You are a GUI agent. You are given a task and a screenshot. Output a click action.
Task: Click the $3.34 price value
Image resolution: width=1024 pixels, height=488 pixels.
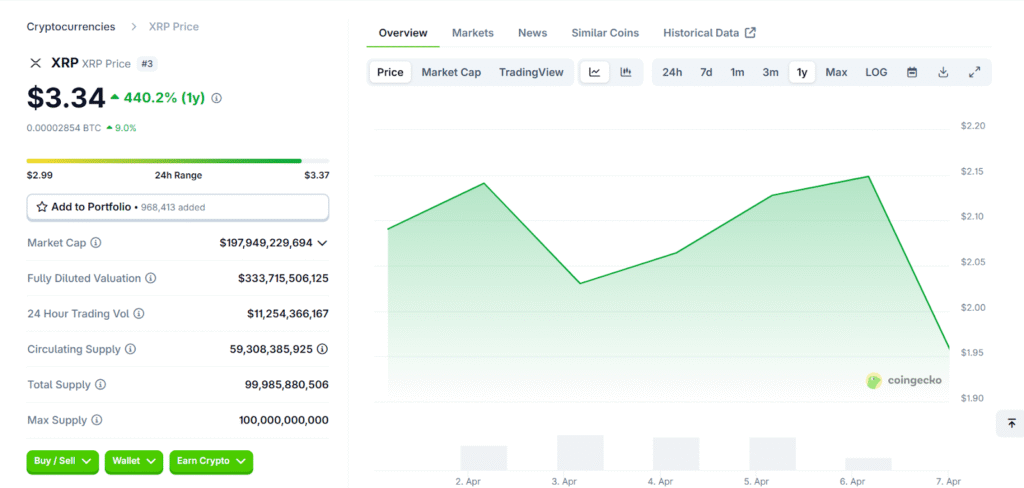[66, 98]
